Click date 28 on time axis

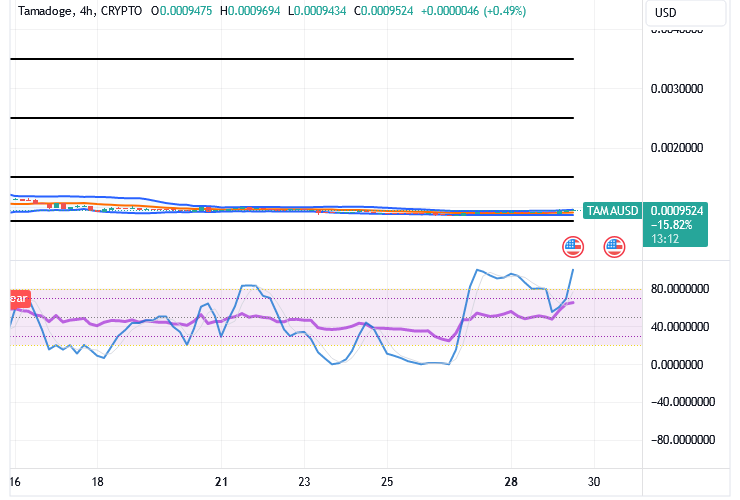pos(511,482)
